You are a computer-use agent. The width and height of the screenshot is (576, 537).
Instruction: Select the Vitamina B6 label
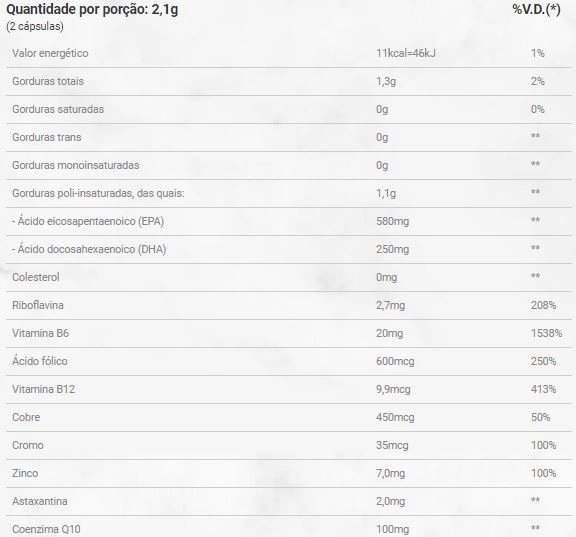tap(40, 333)
